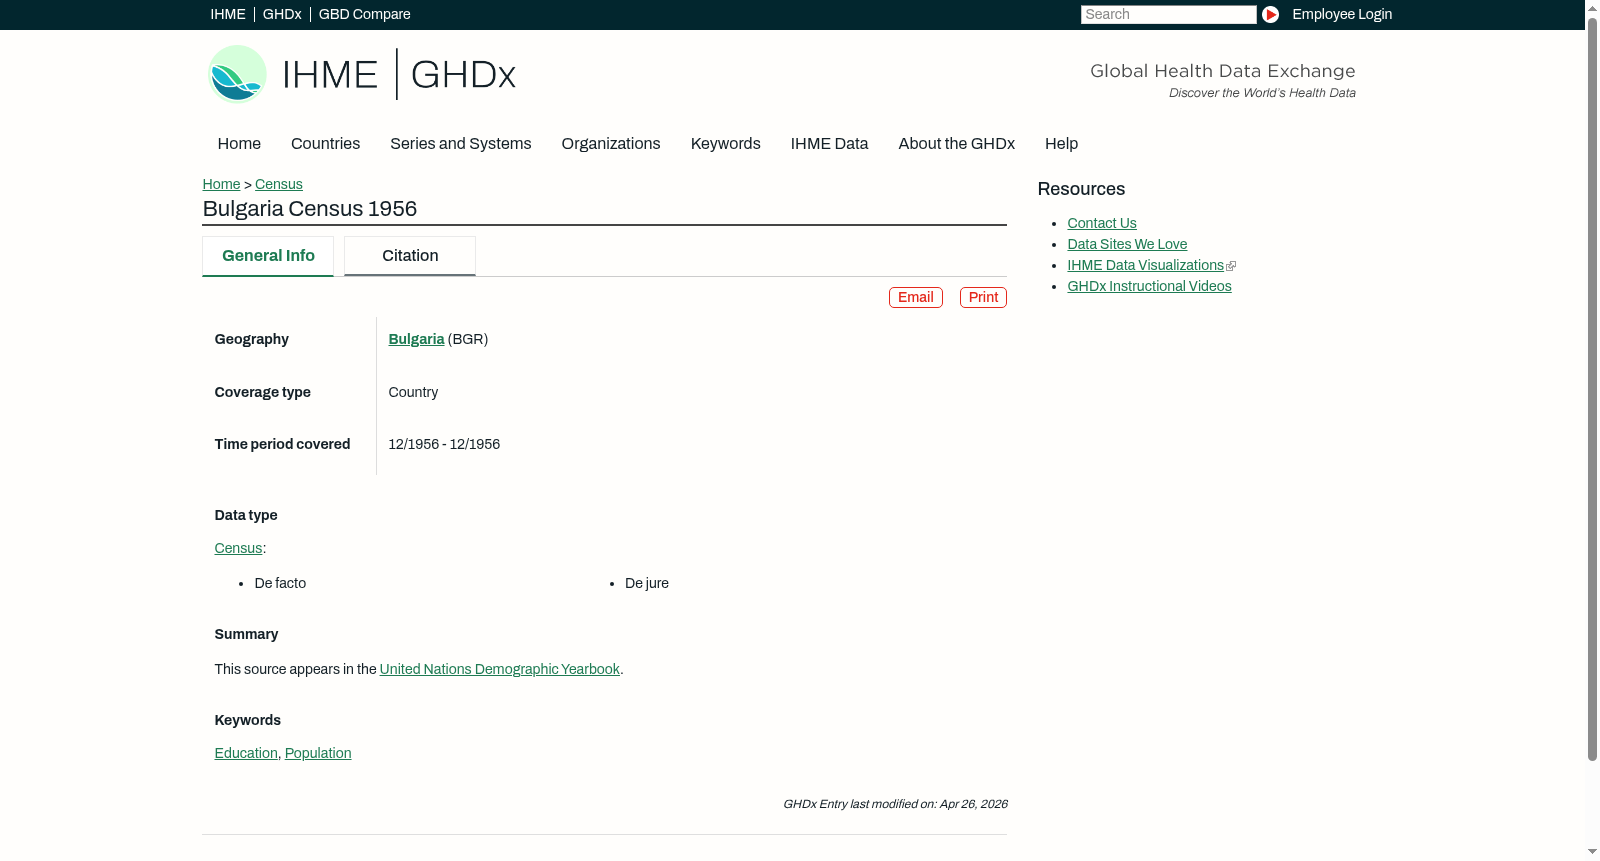
Task: Click the red search submit arrow
Action: click(1270, 14)
